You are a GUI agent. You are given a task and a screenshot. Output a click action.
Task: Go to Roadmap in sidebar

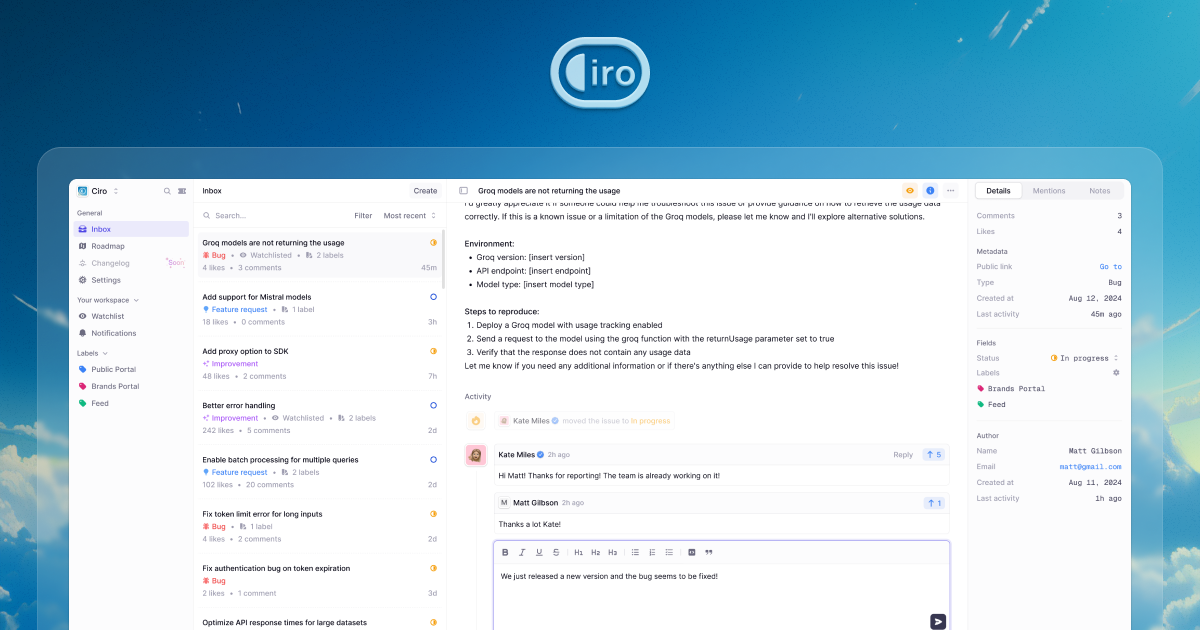(131, 246)
